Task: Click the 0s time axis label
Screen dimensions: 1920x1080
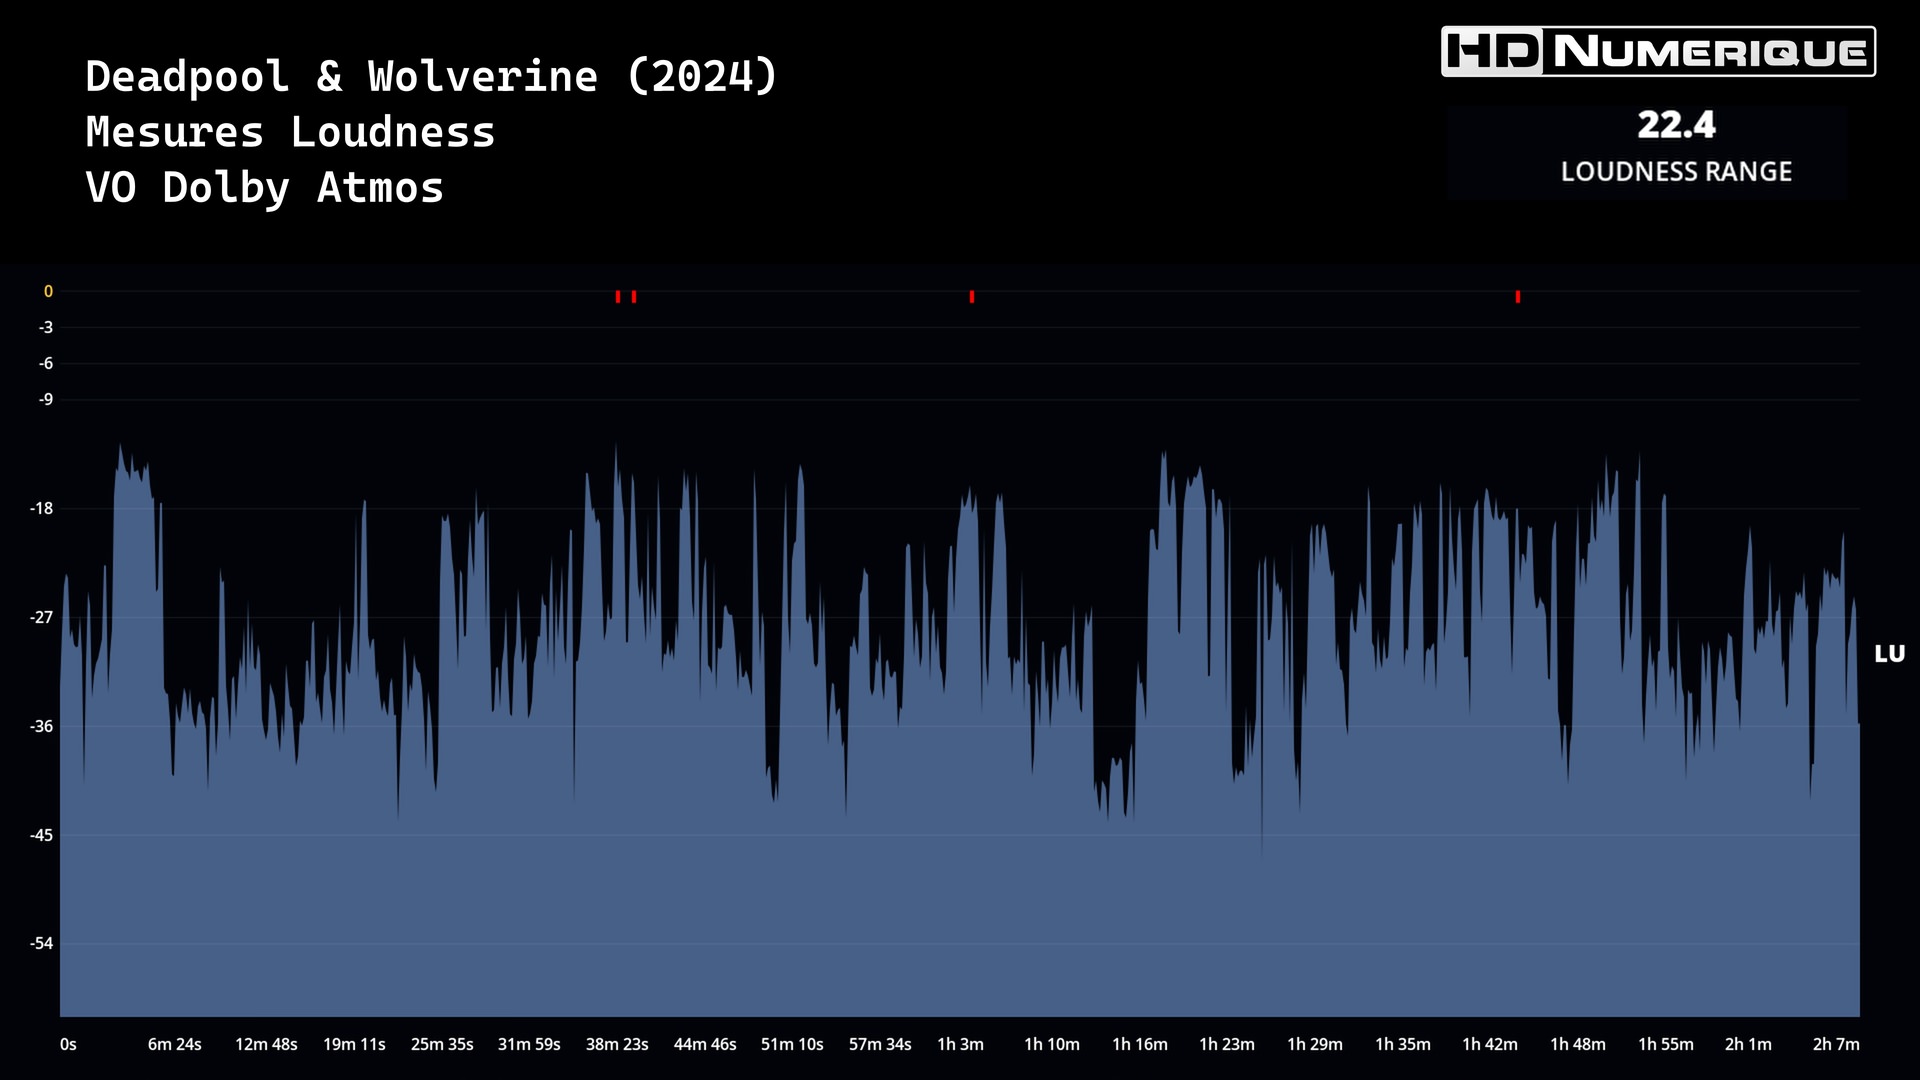Action: [x=68, y=1044]
